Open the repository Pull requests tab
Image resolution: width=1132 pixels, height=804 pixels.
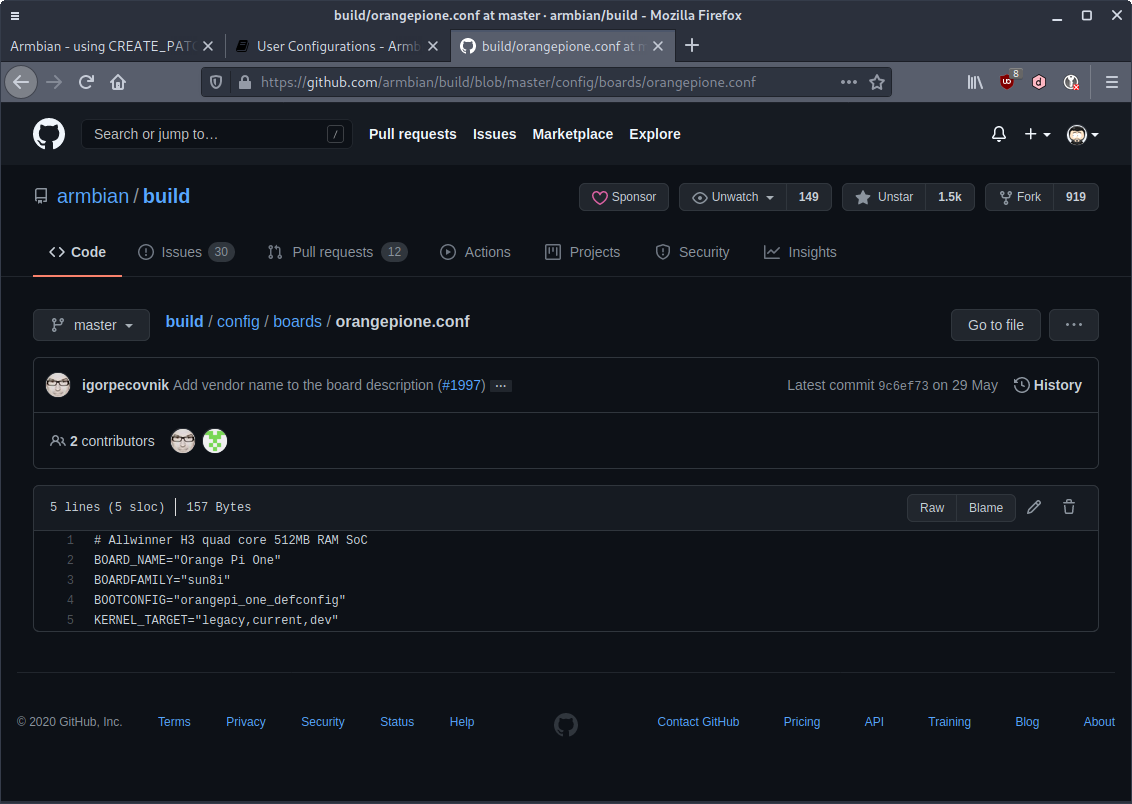click(x=337, y=252)
